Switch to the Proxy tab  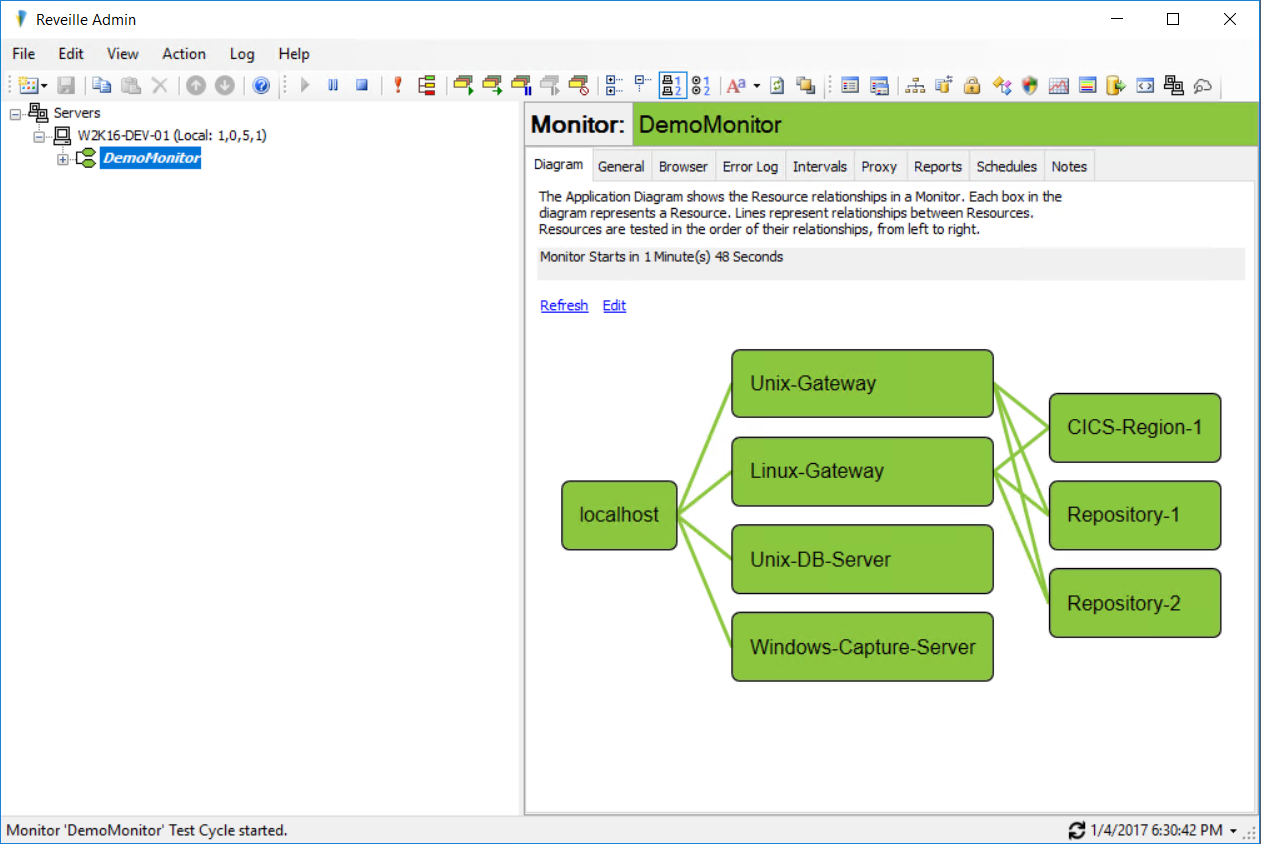880,166
